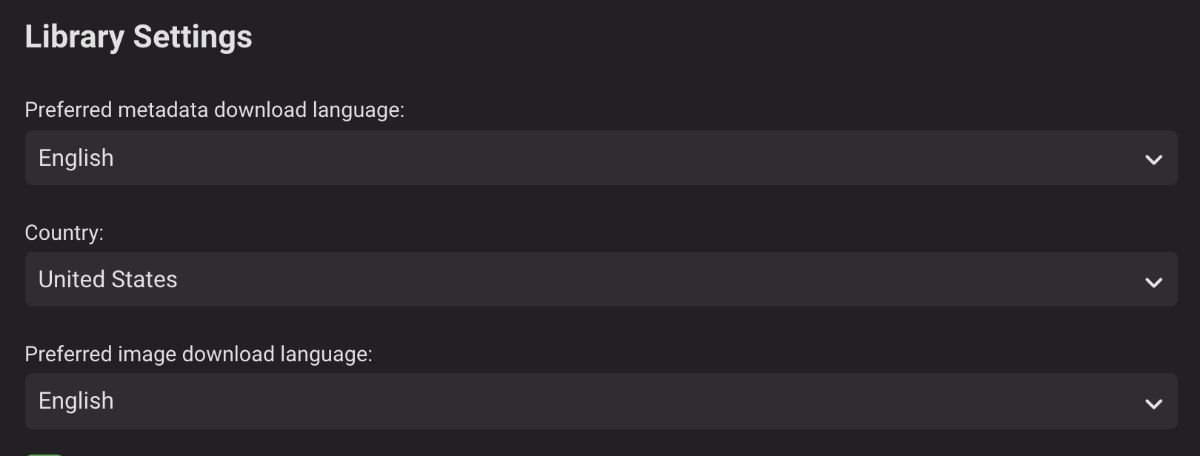Expand the Preferred image download language dropdown
1200x456 pixels.
tap(600, 401)
